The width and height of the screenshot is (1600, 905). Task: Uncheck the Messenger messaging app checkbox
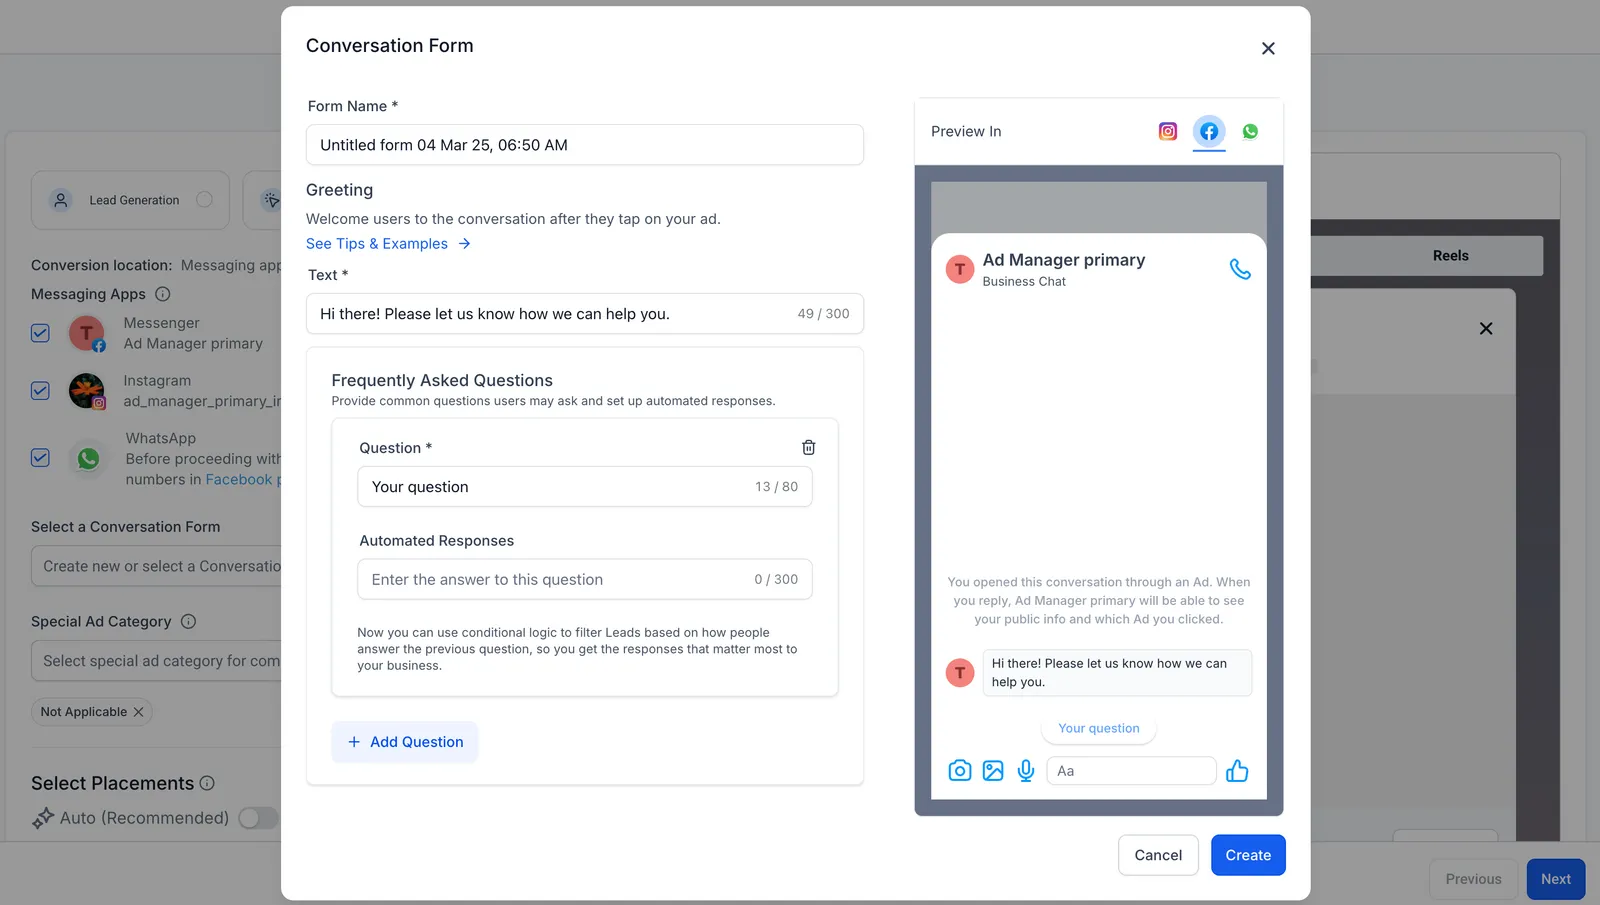coord(40,333)
